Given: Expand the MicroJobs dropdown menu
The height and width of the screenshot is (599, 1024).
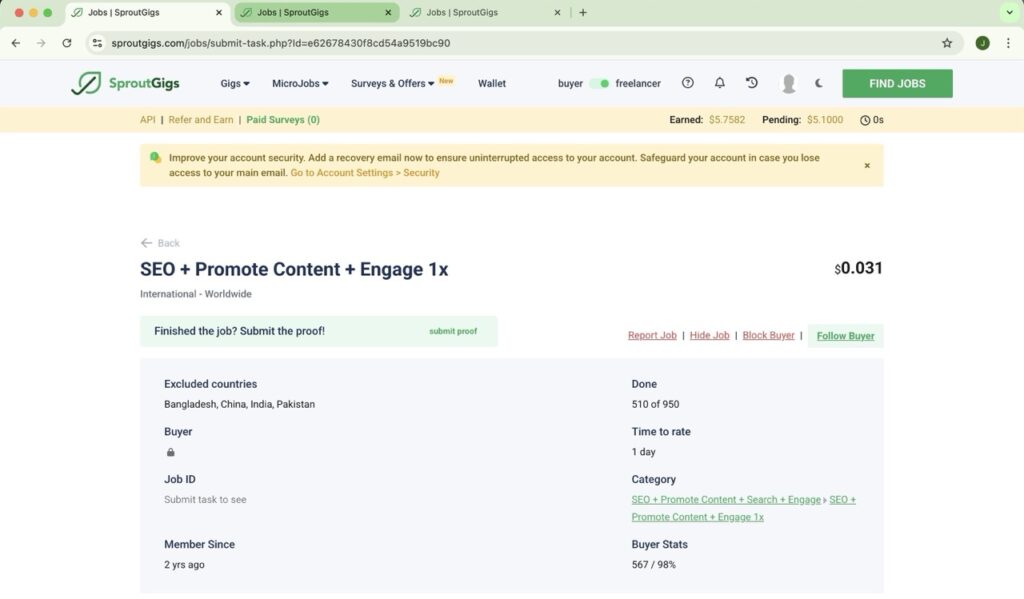Looking at the screenshot, I should (x=300, y=83).
